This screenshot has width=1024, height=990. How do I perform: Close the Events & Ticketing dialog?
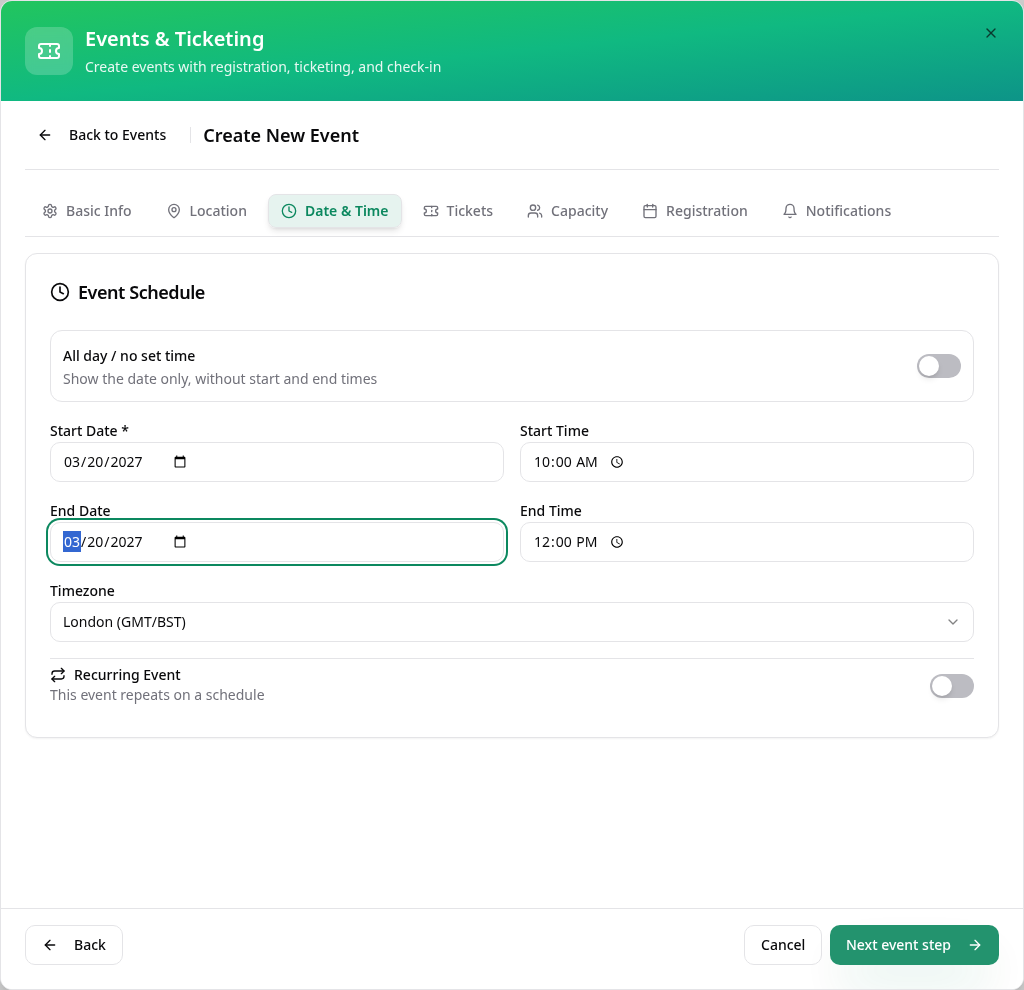(x=990, y=33)
